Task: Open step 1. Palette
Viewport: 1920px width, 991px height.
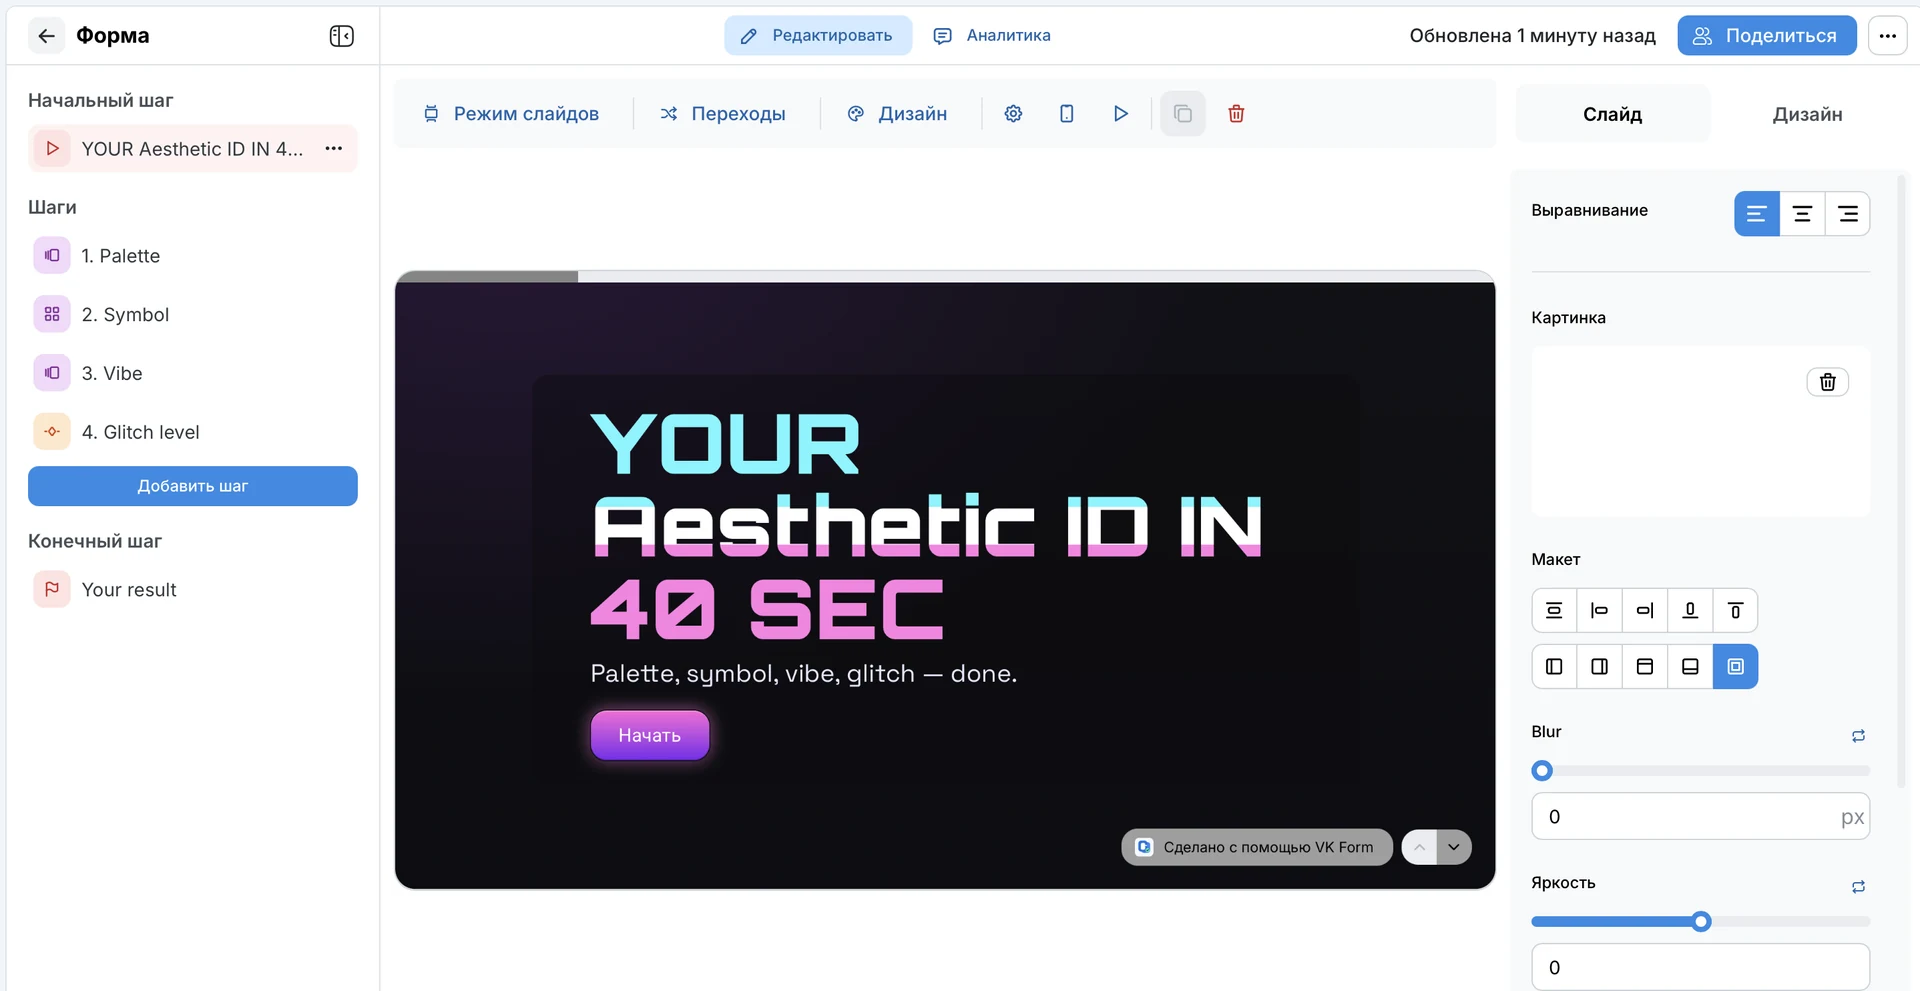Action: click(192, 255)
